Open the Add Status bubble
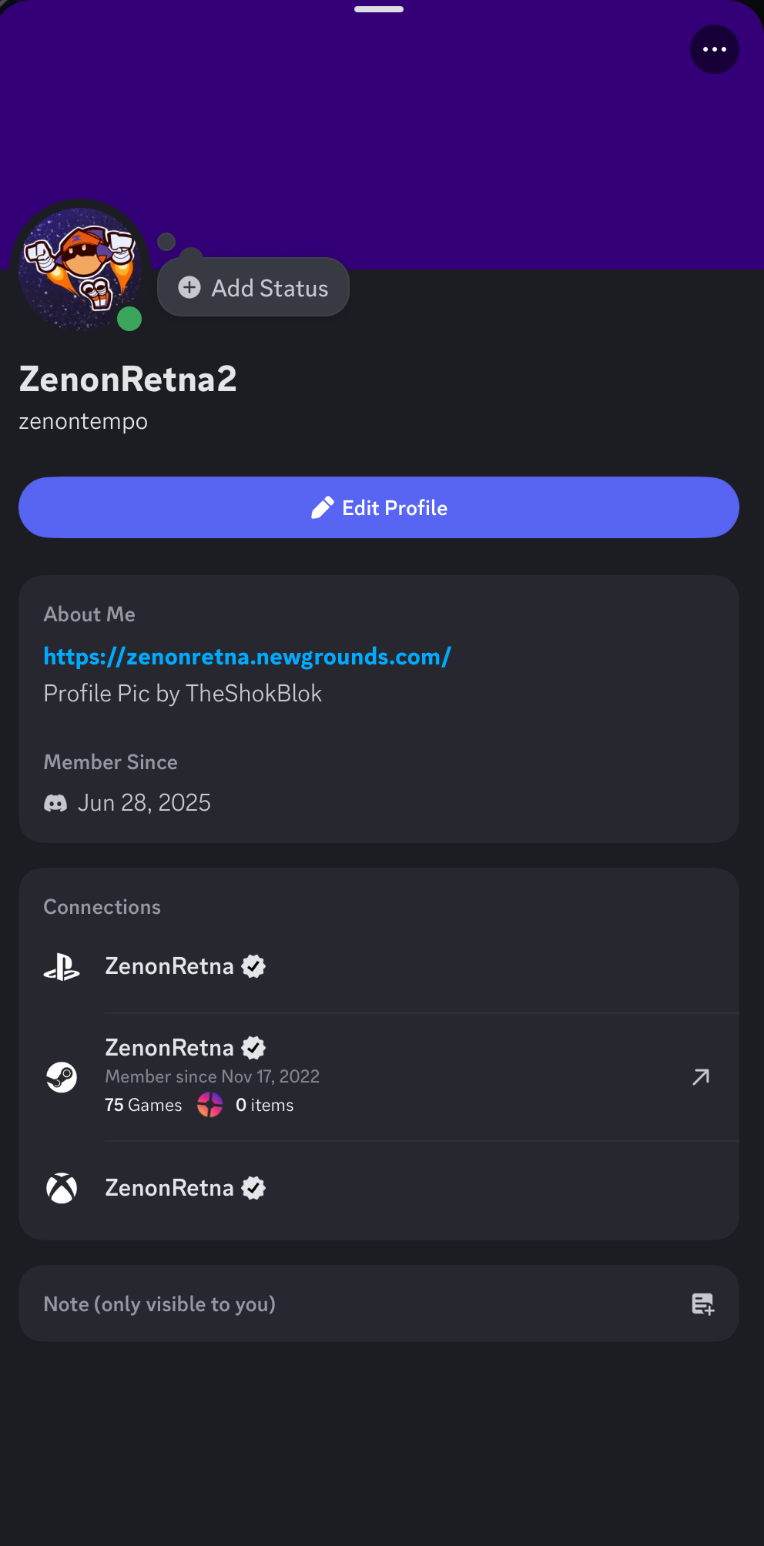This screenshot has height=1546, width=764. [x=253, y=288]
